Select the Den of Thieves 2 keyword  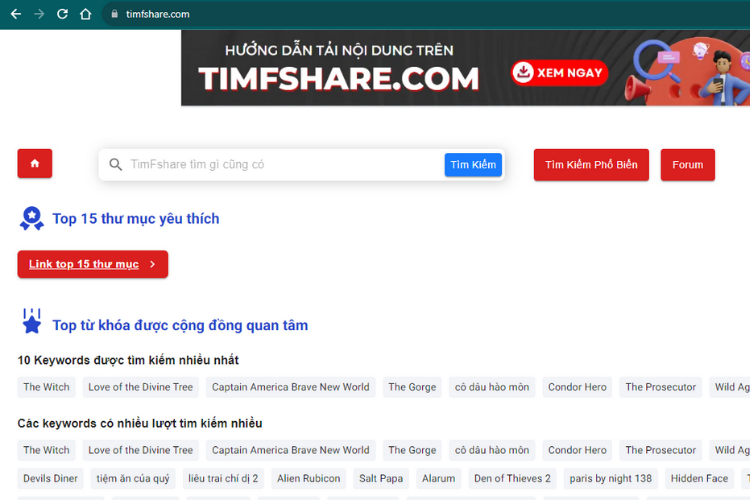click(512, 478)
